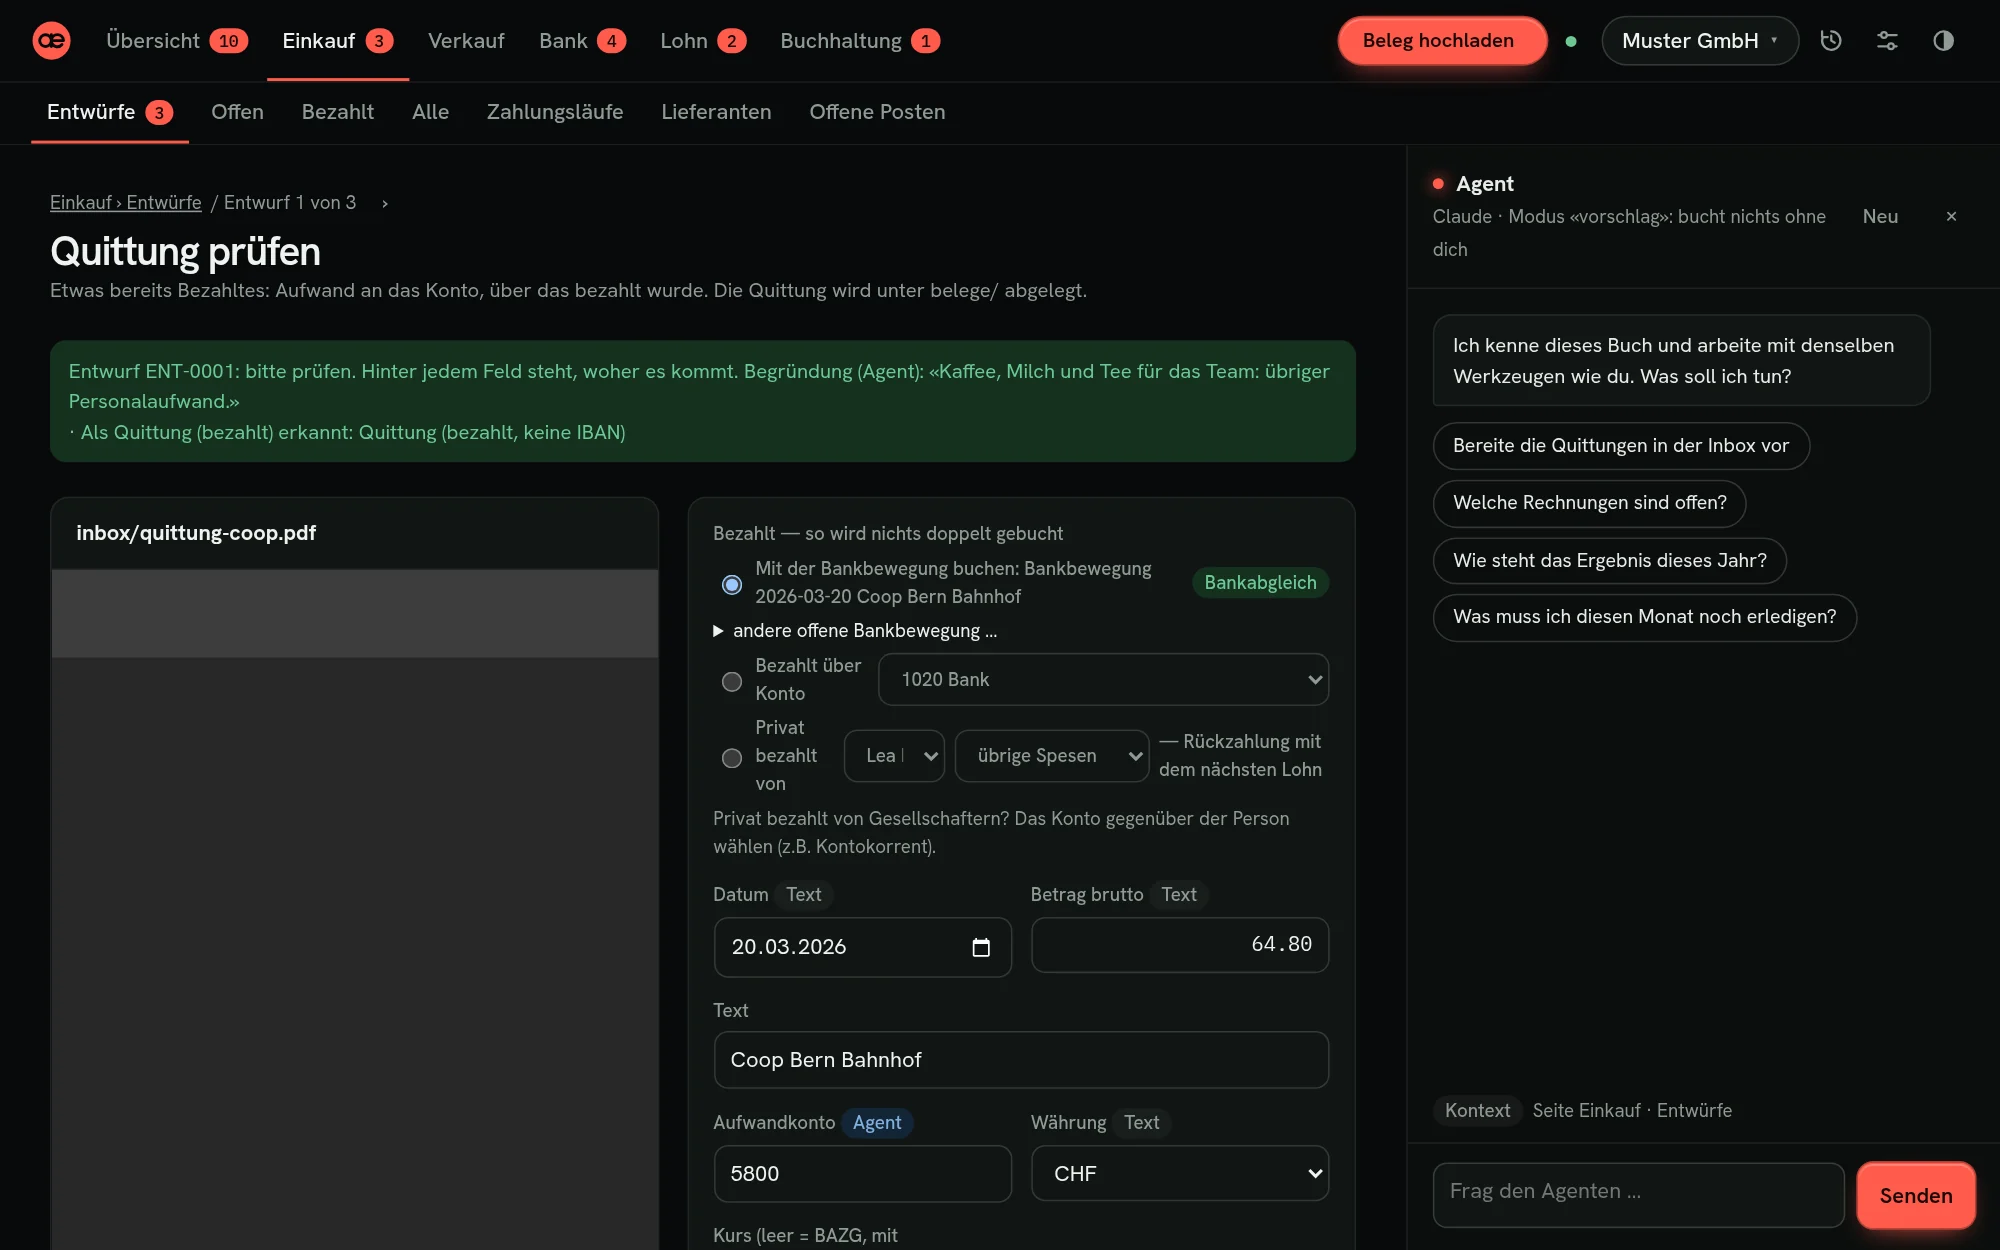2000x1250 pixels.
Task: Select 'Bezahlt über Konto' radio button
Action: 732,681
